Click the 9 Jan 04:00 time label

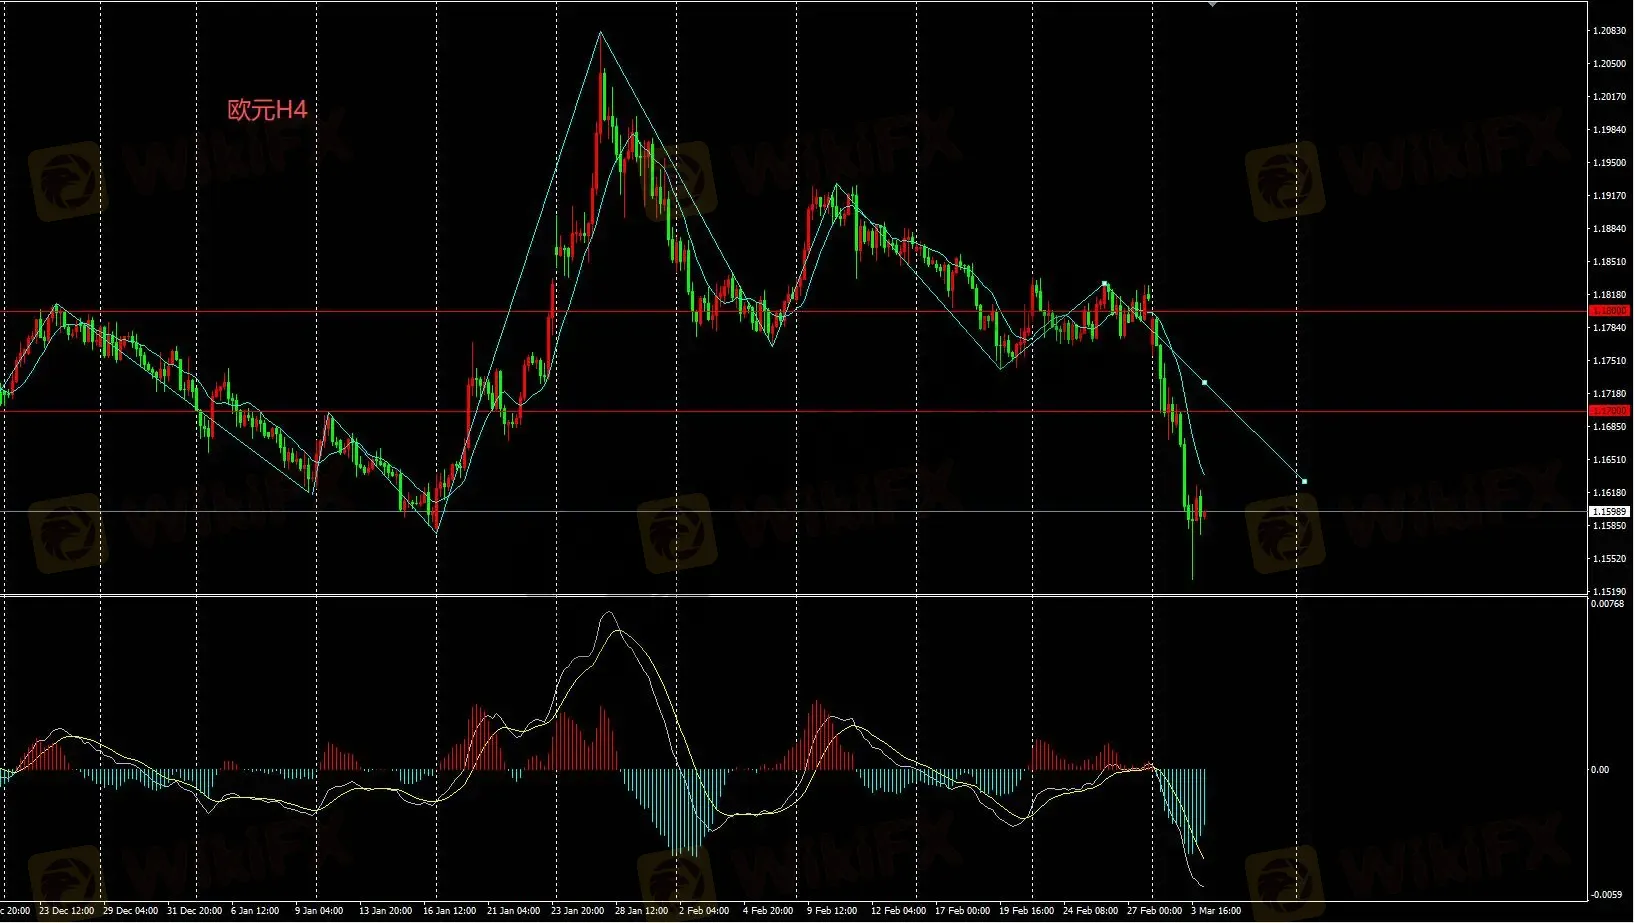coord(319,911)
